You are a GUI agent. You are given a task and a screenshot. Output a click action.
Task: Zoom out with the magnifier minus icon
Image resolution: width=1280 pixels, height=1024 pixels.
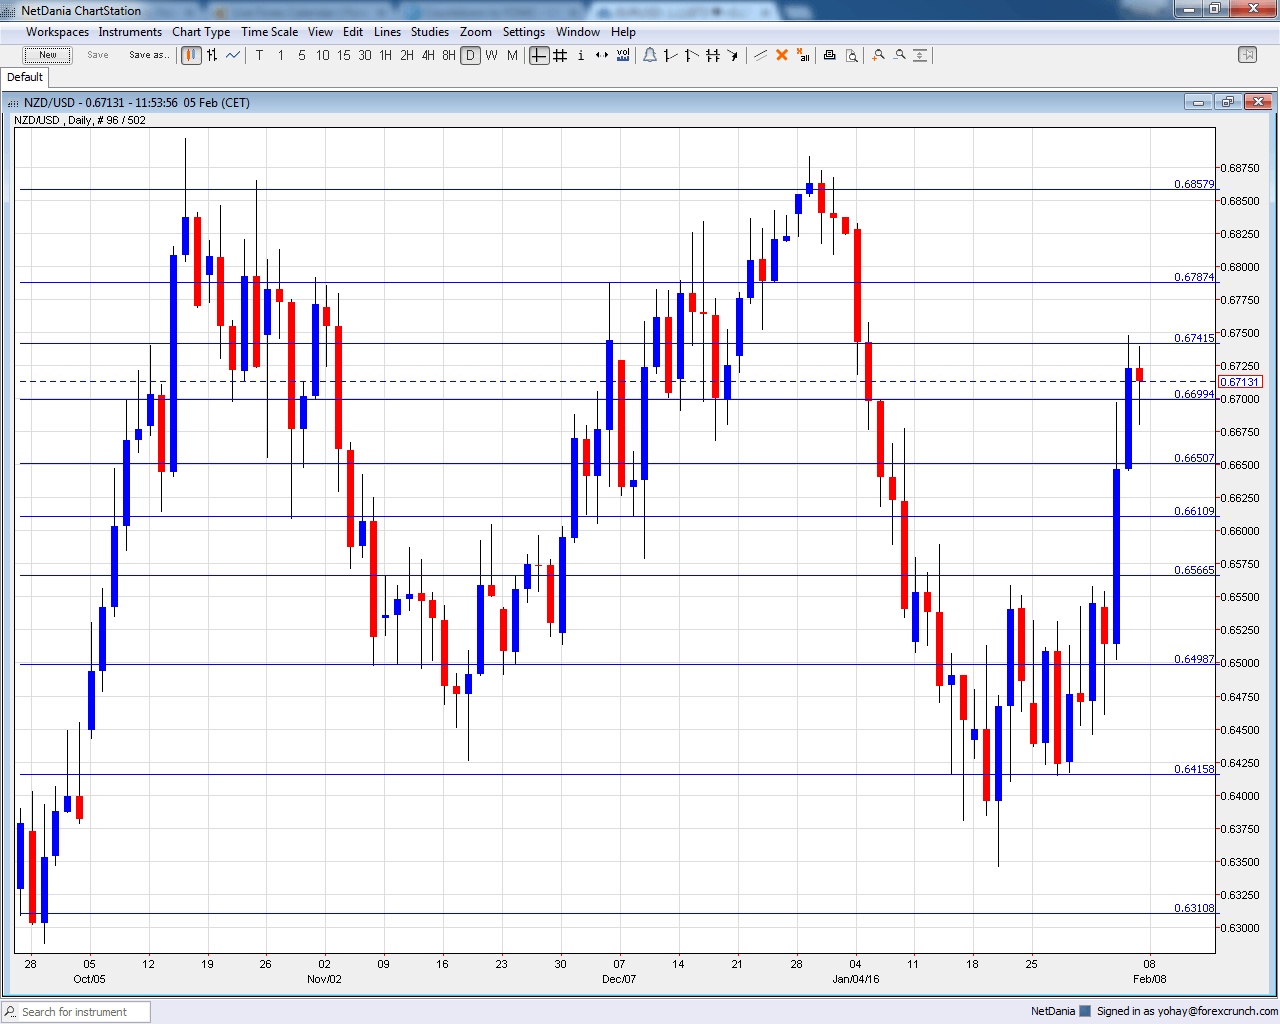click(901, 56)
